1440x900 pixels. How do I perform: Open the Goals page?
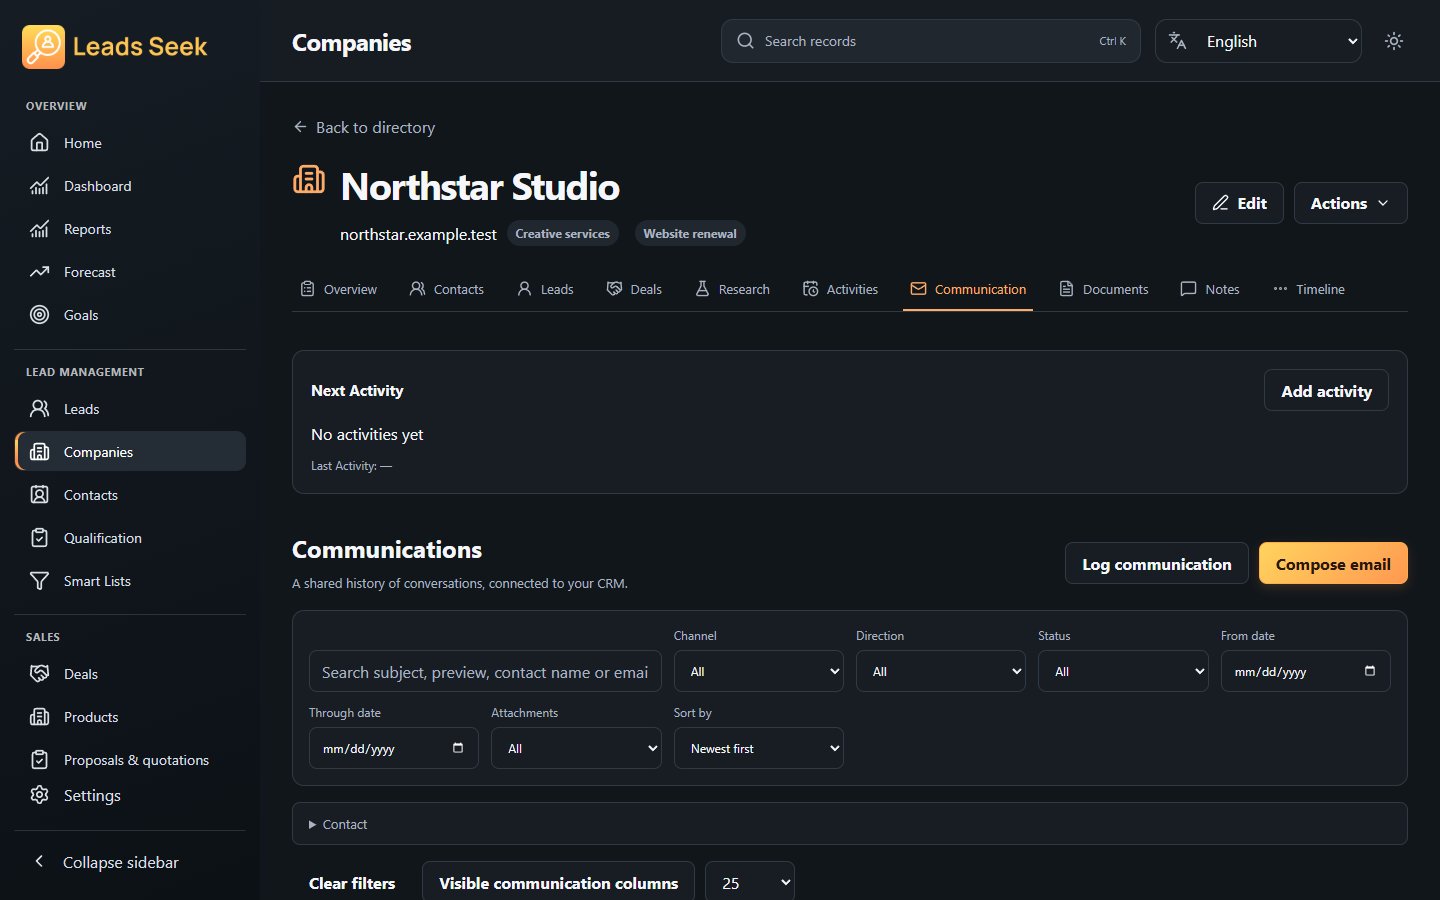pos(130,315)
